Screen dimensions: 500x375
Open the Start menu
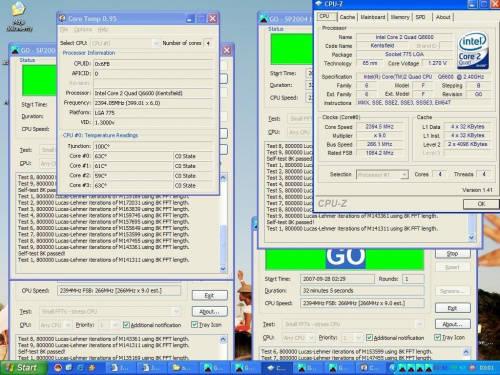(23, 367)
